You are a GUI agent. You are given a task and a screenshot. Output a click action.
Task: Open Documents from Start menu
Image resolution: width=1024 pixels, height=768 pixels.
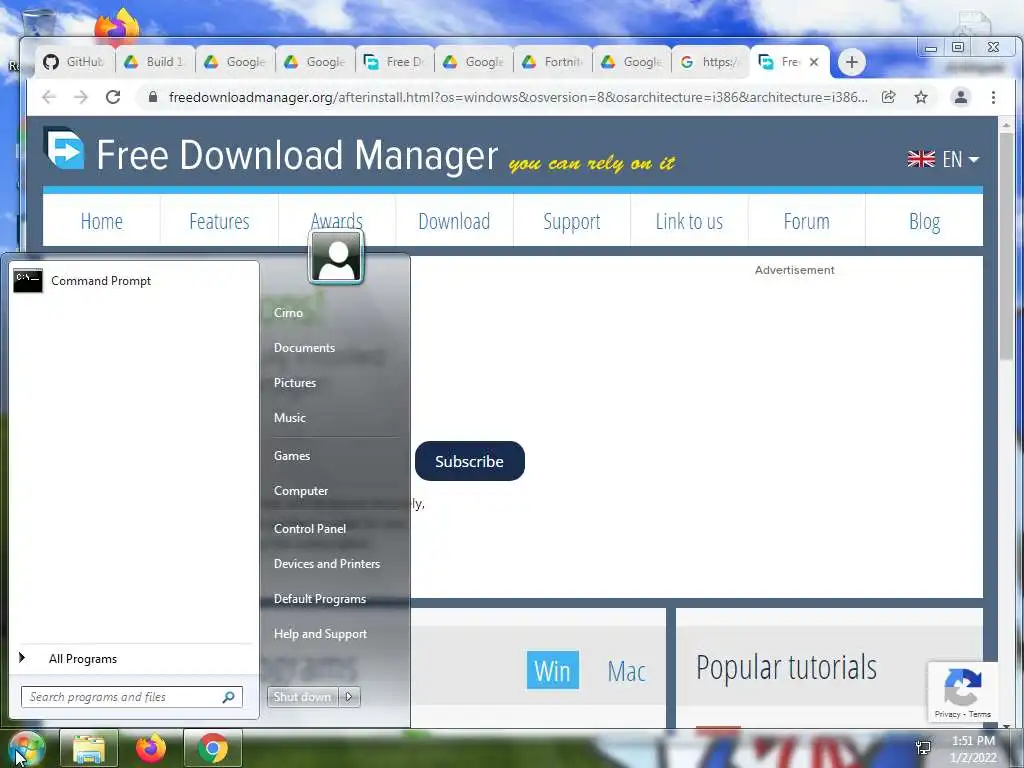pyautogui.click(x=304, y=348)
